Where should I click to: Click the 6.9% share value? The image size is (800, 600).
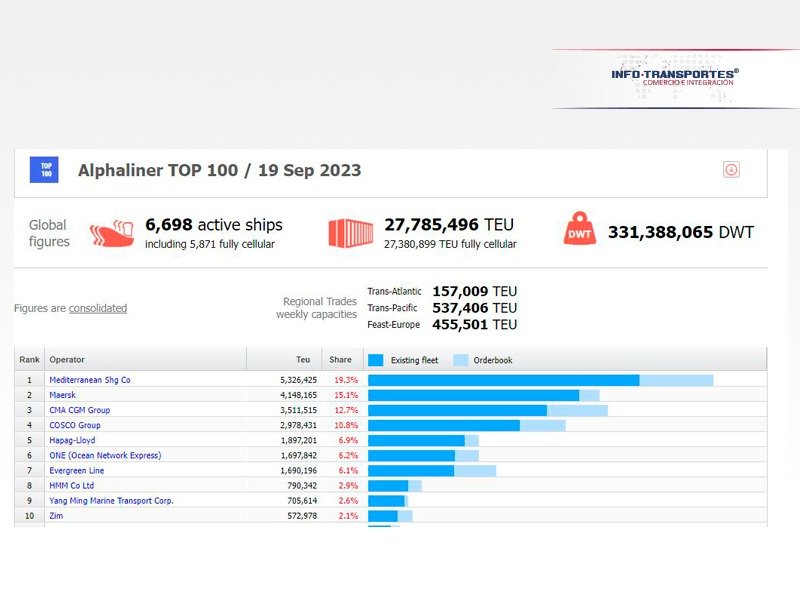(348, 440)
